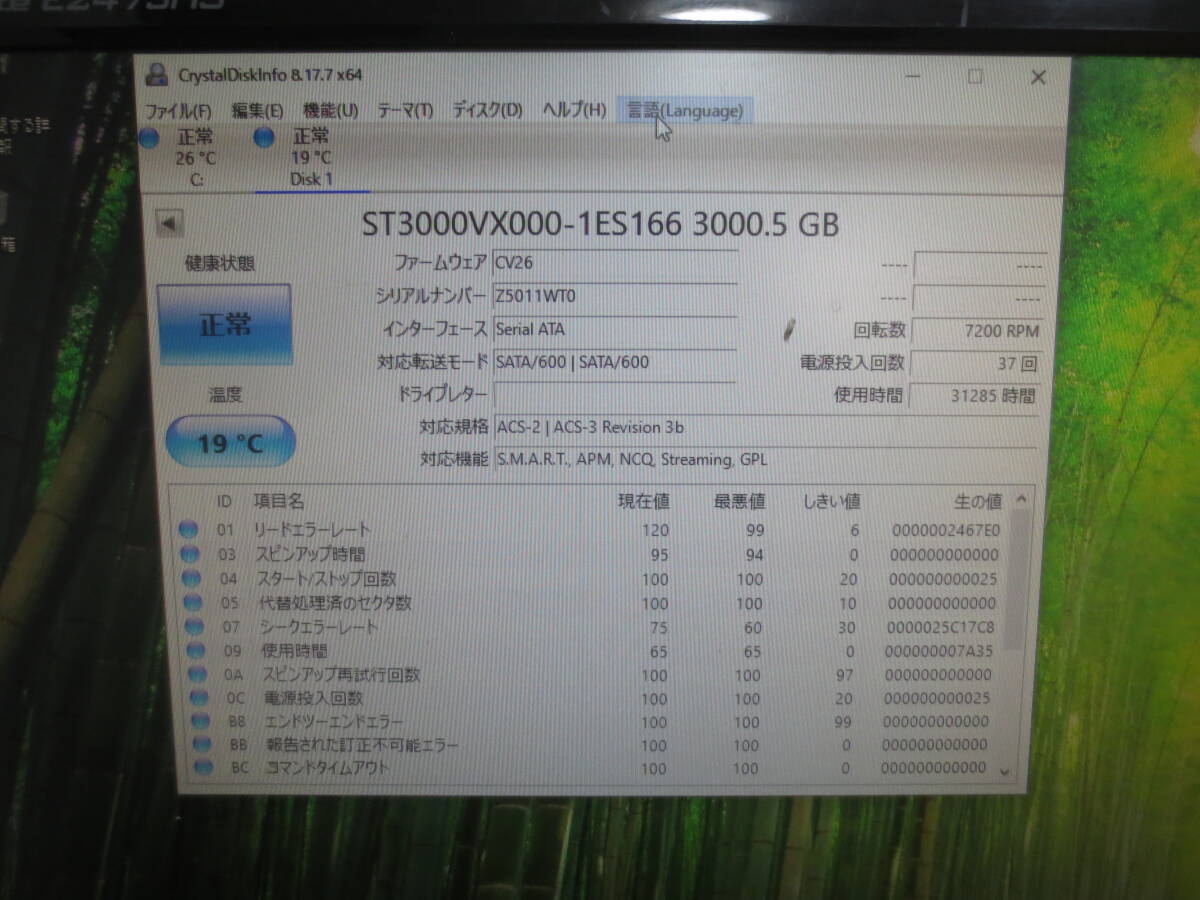1200x900 pixels.
Task: Click the 最悪値 column header
Action: pos(740,501)
